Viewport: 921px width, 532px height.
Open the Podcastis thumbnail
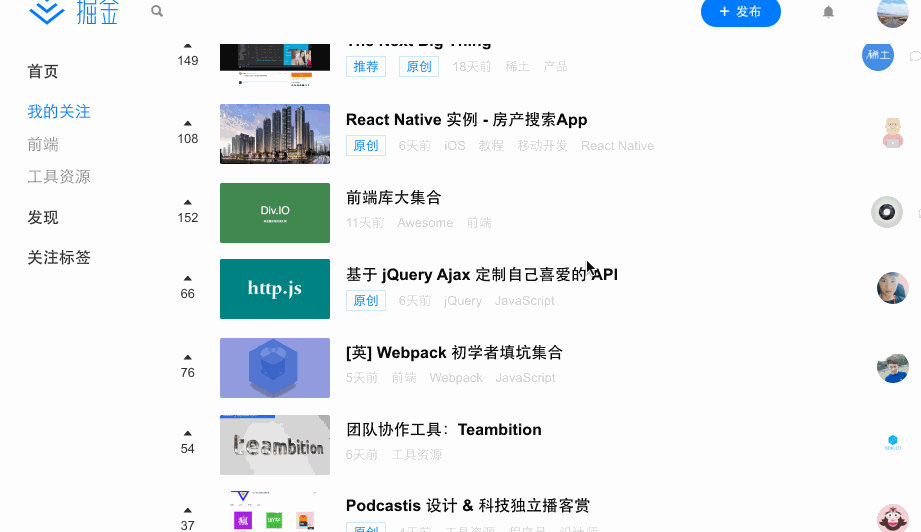pos(275,511)
